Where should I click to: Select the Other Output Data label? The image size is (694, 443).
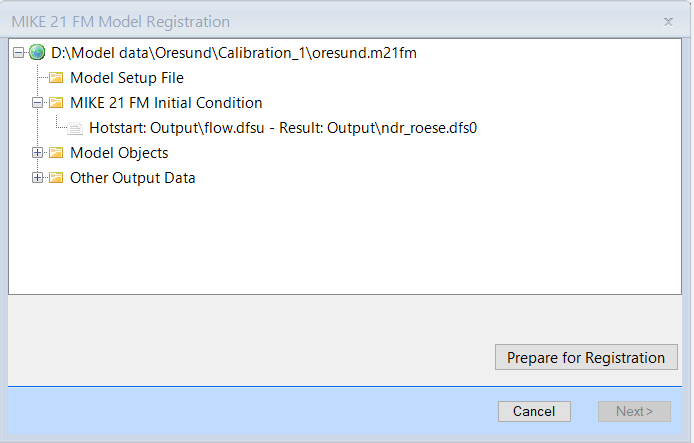coord(133,177)
